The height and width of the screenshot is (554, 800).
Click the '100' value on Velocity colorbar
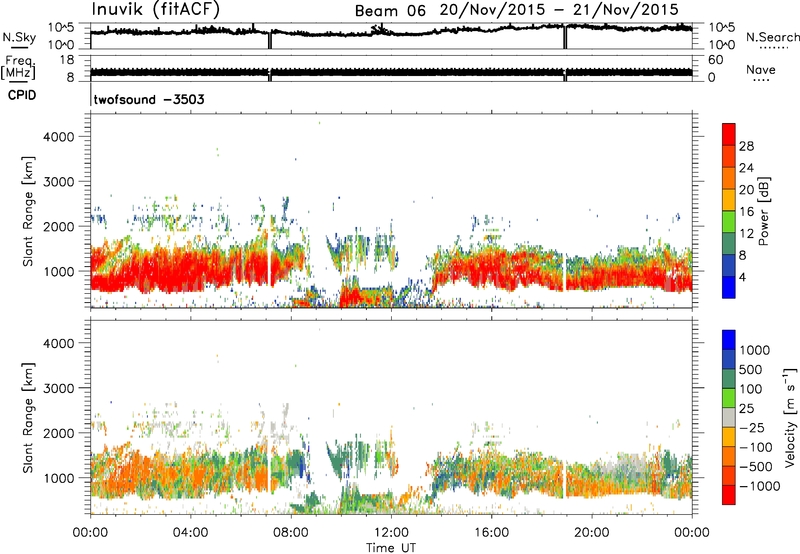pos(752,389)
